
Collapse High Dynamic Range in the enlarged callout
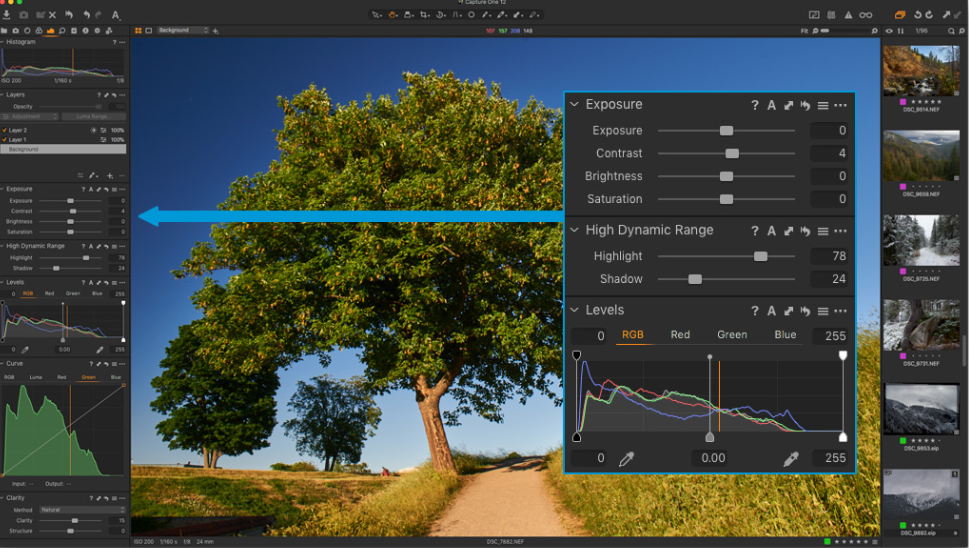point(574,230)
